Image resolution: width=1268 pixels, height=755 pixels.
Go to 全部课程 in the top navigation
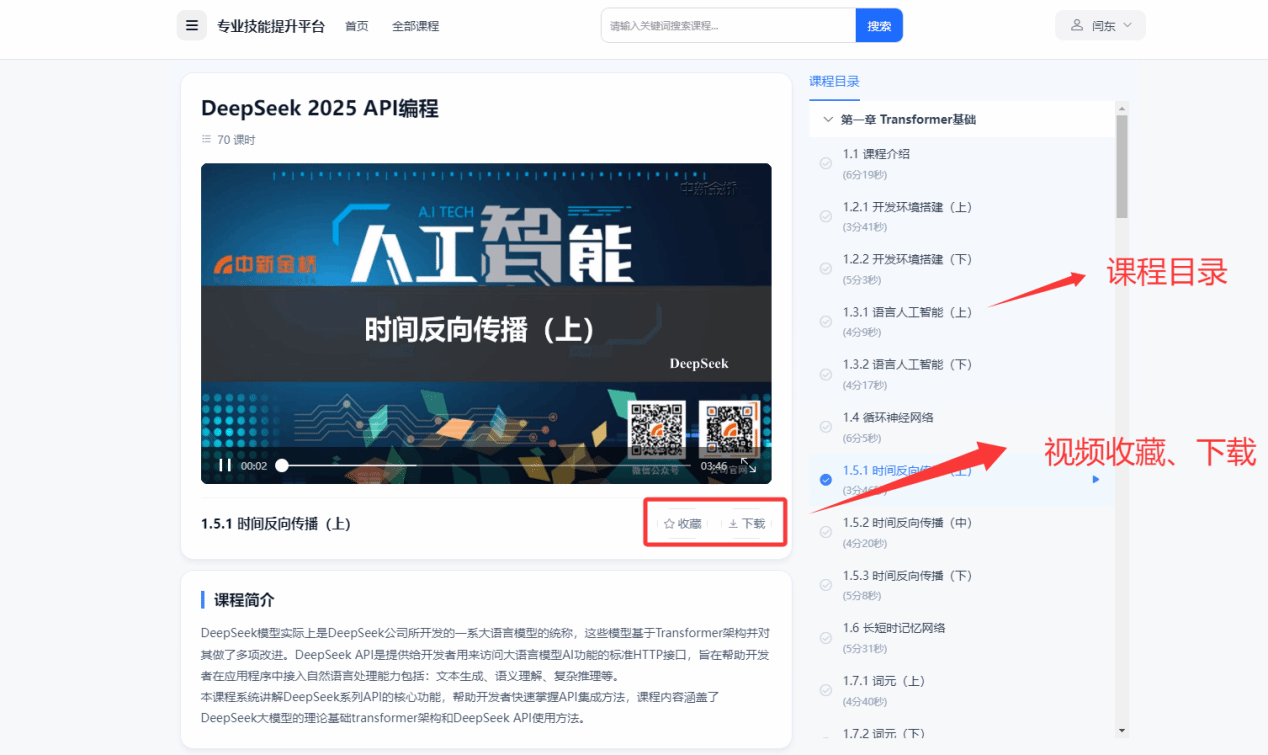[x=415, y=26]
